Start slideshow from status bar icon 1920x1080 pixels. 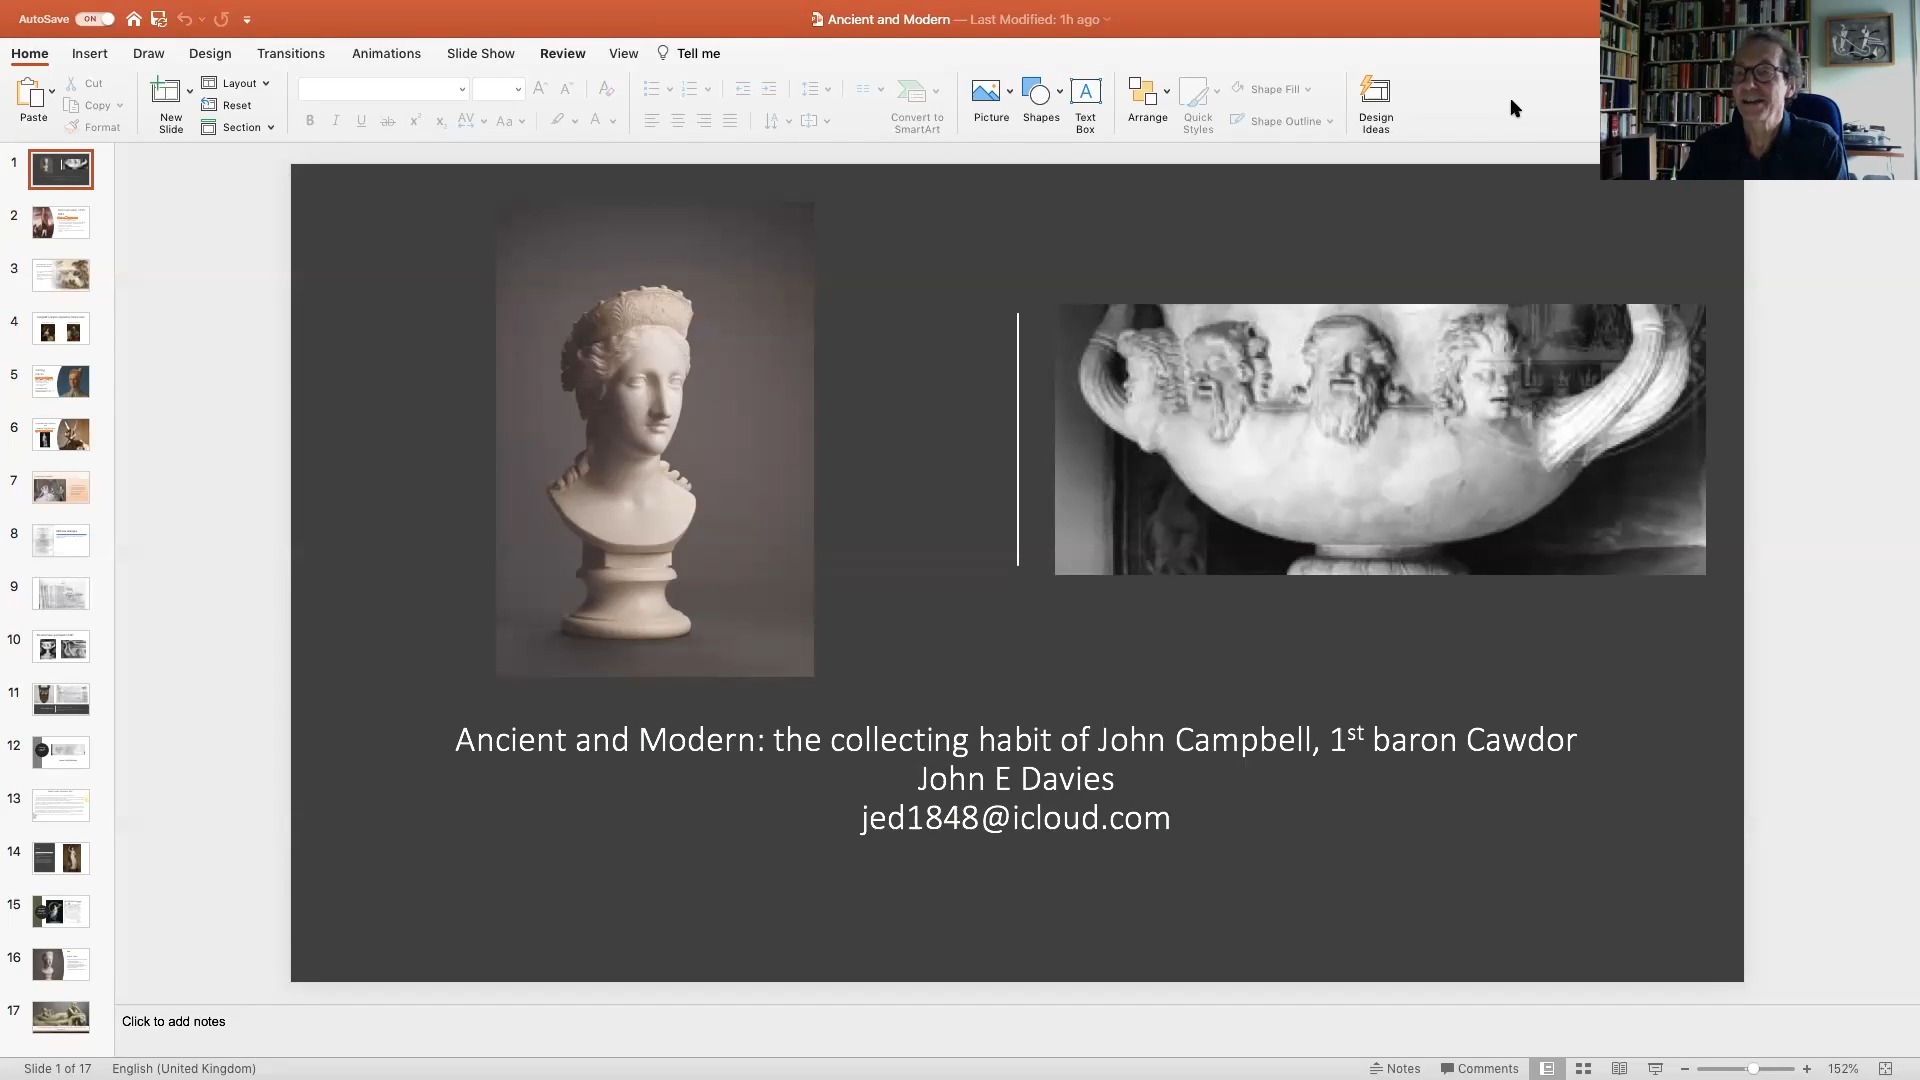1655,1069
